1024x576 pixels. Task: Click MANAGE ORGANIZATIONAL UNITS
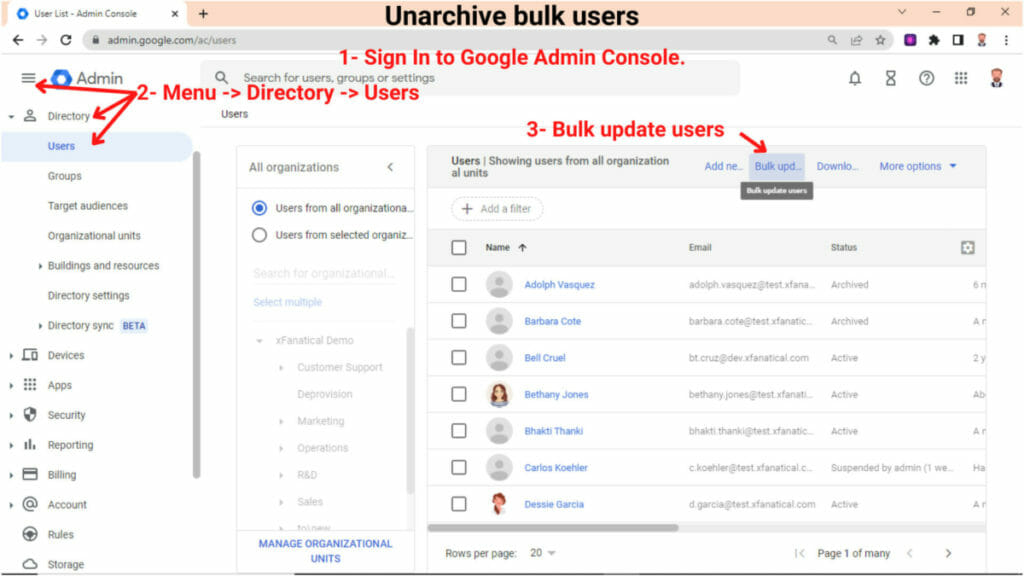(x=324, y=550)
